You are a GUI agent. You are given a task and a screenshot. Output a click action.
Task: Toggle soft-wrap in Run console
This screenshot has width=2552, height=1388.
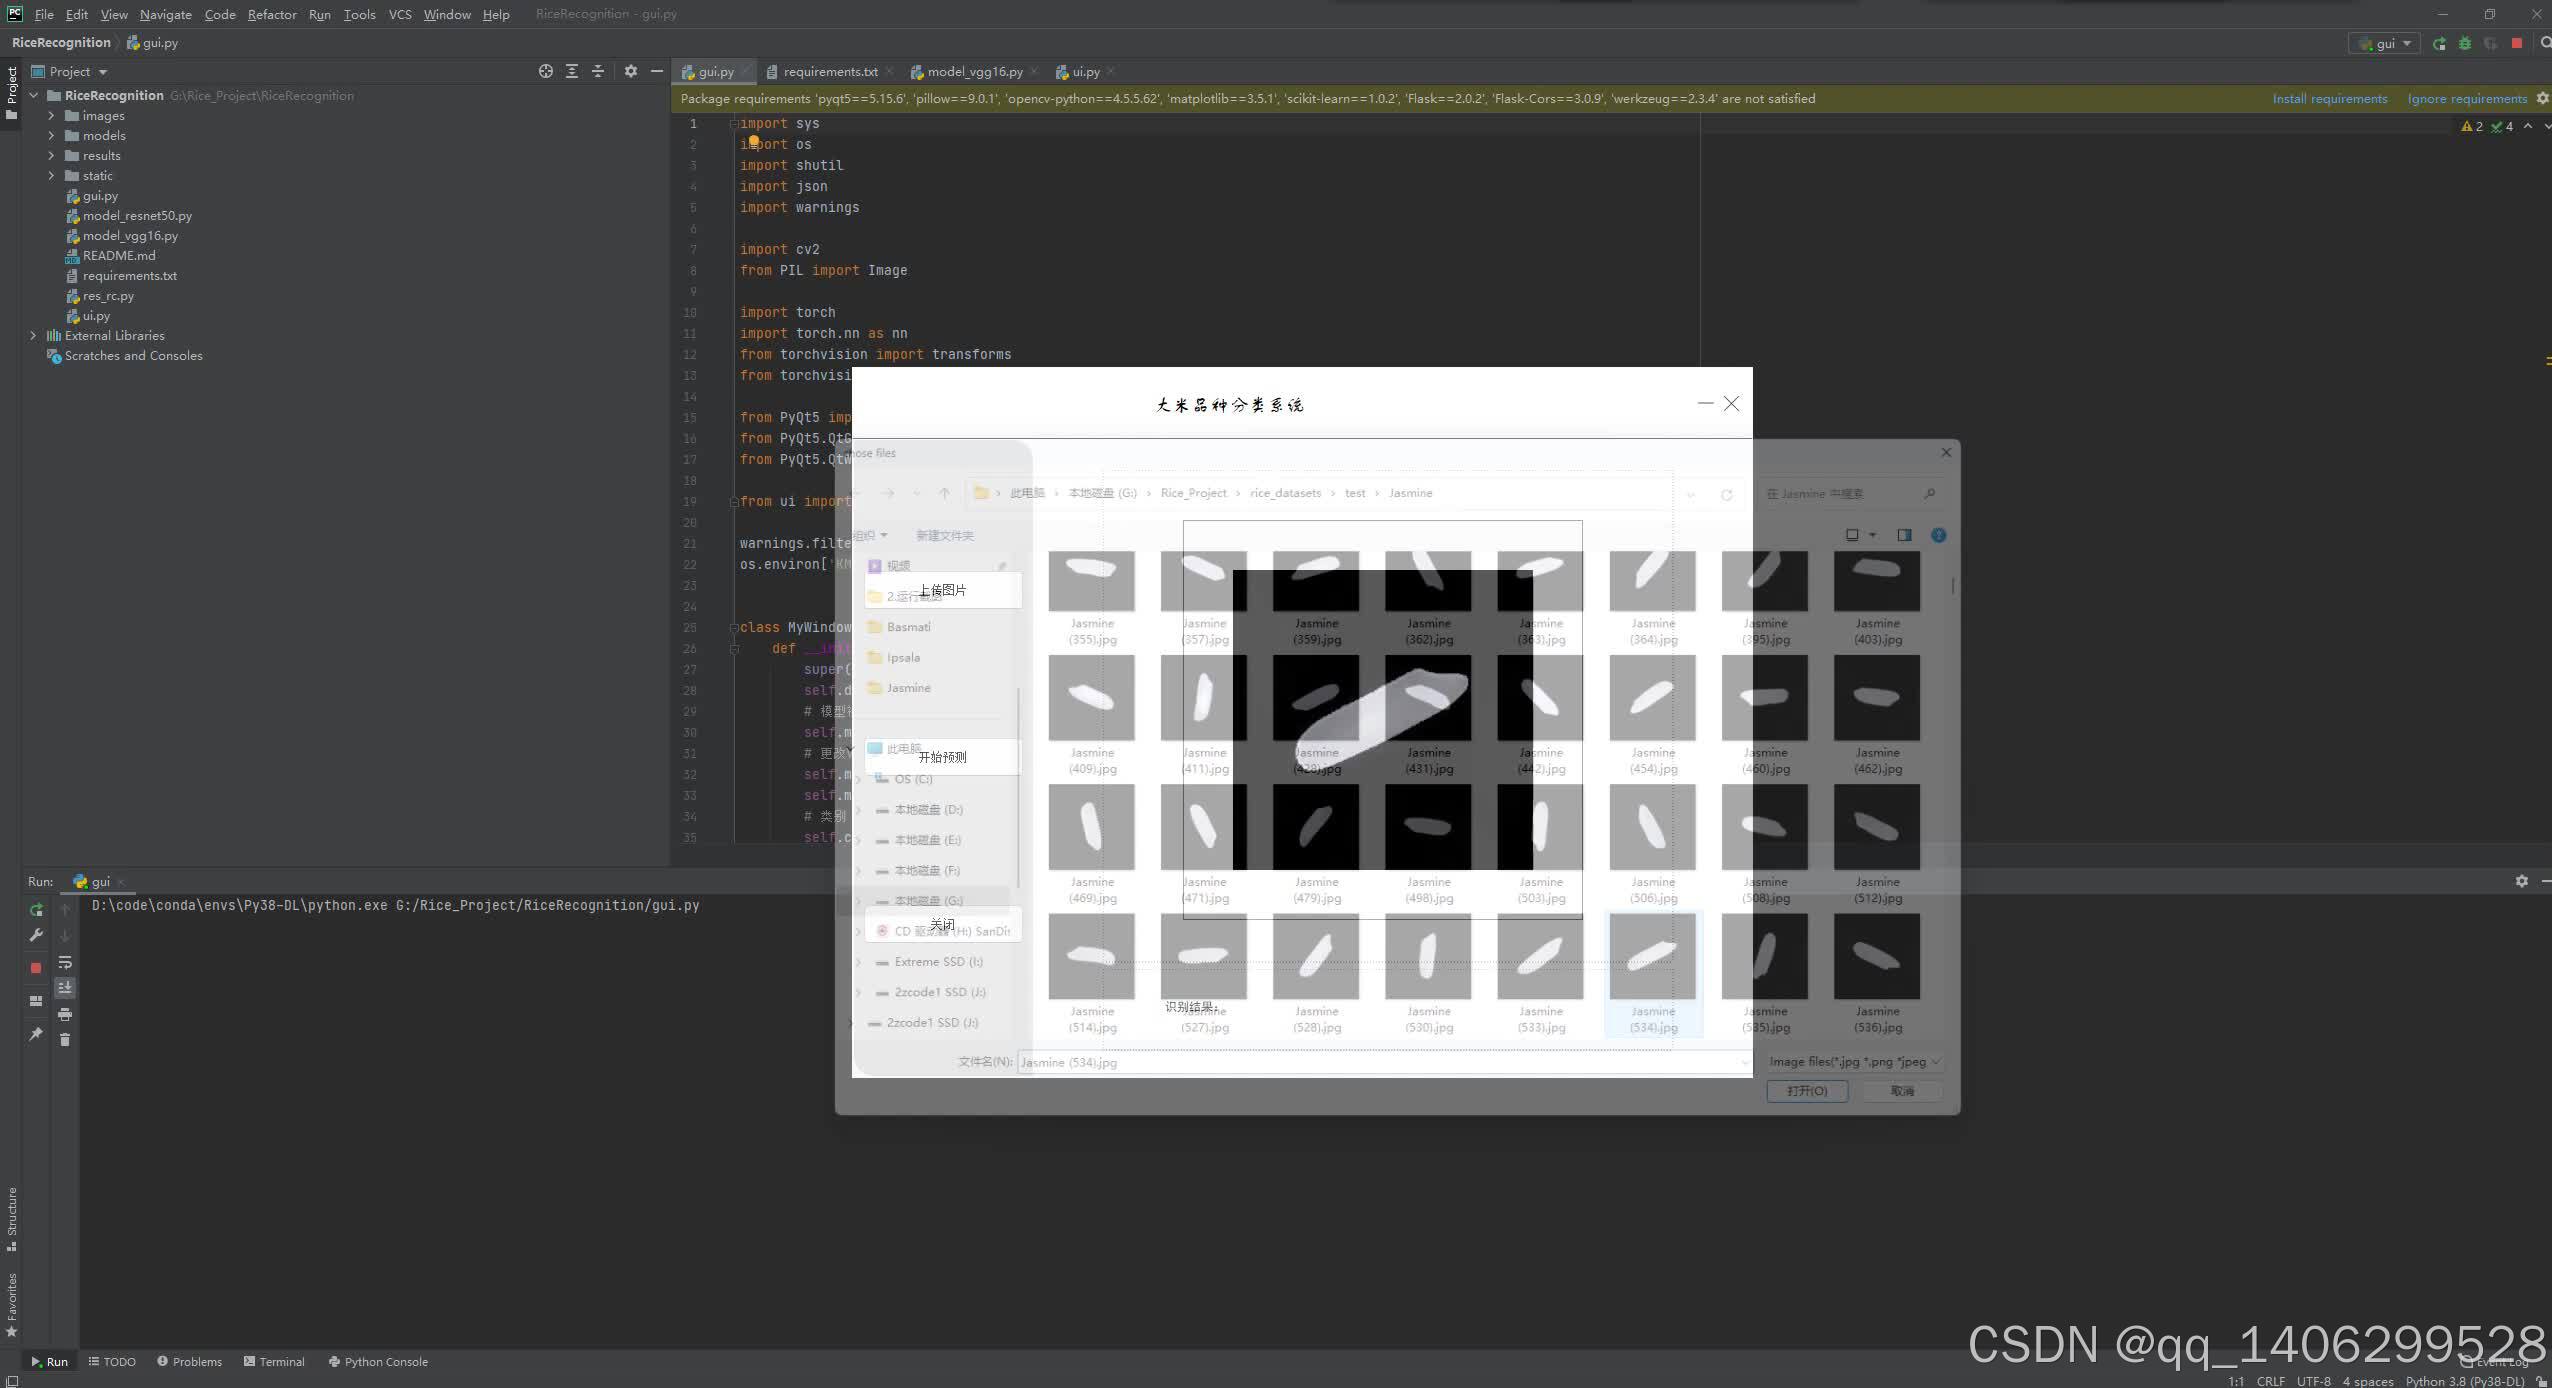(x=65, y=962)
